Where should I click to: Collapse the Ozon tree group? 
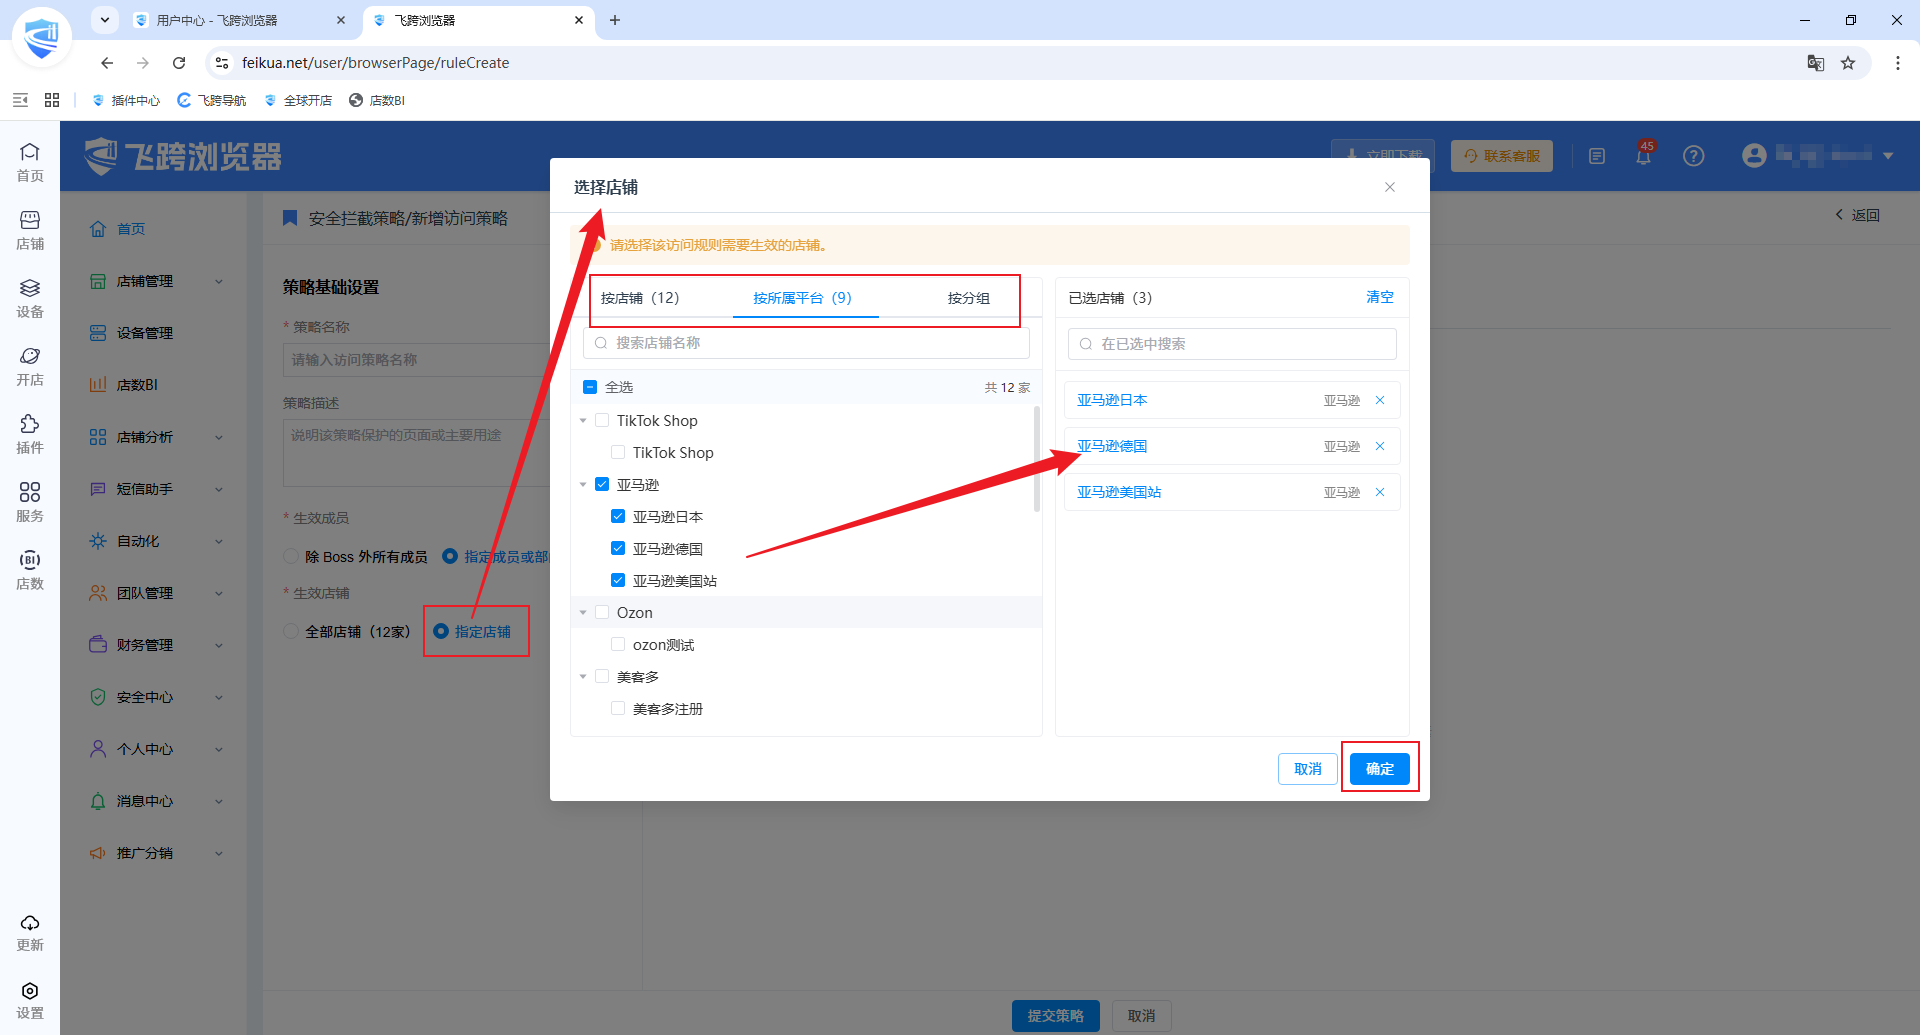tap(583, 613)
